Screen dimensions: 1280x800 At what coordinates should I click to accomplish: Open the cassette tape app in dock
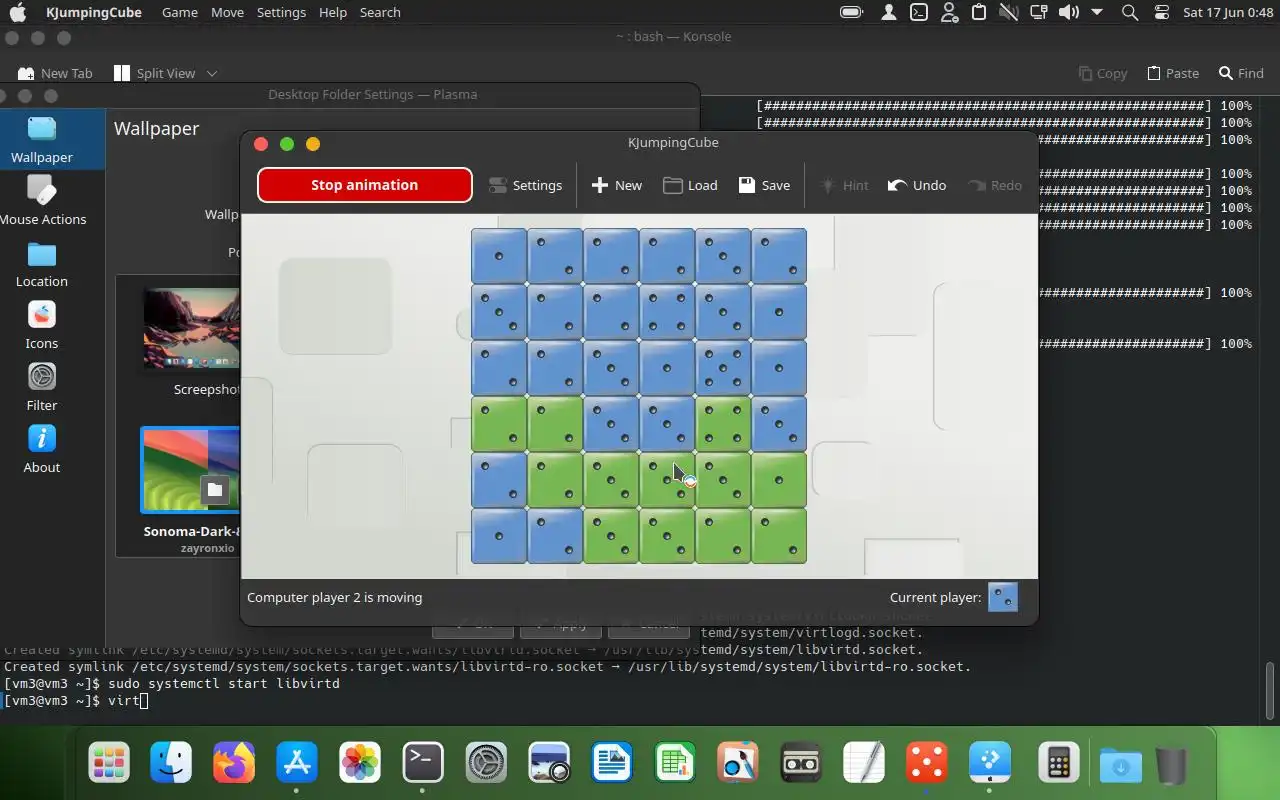click(x=801, y=763)
